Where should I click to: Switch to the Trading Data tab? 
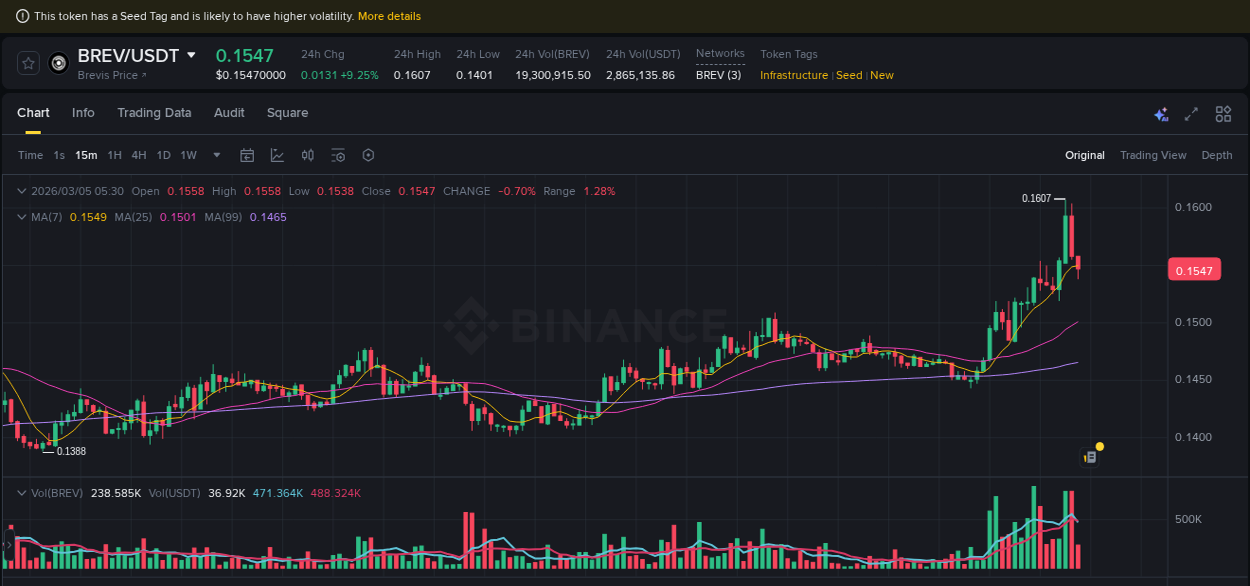pos(154,113)
